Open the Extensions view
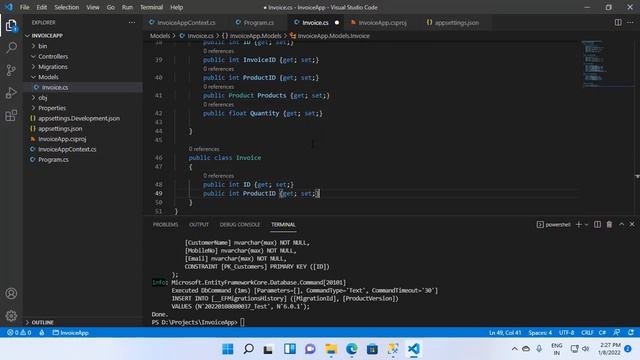The width and height of the screenshot is (640, 360). click(x=11, y=116)
